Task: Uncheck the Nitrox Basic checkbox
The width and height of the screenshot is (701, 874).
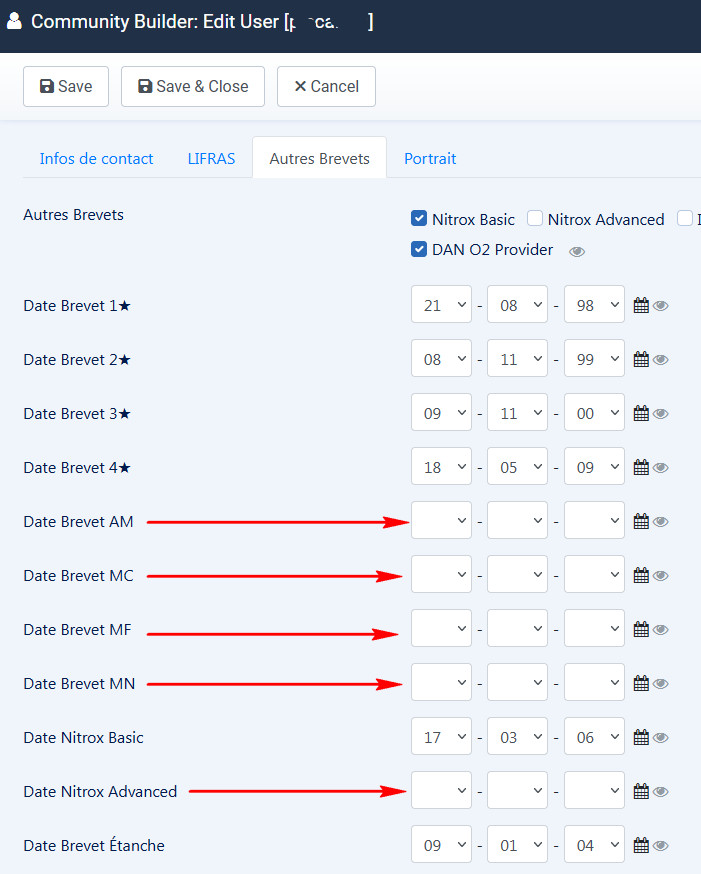Action: [x=420, y=219]
